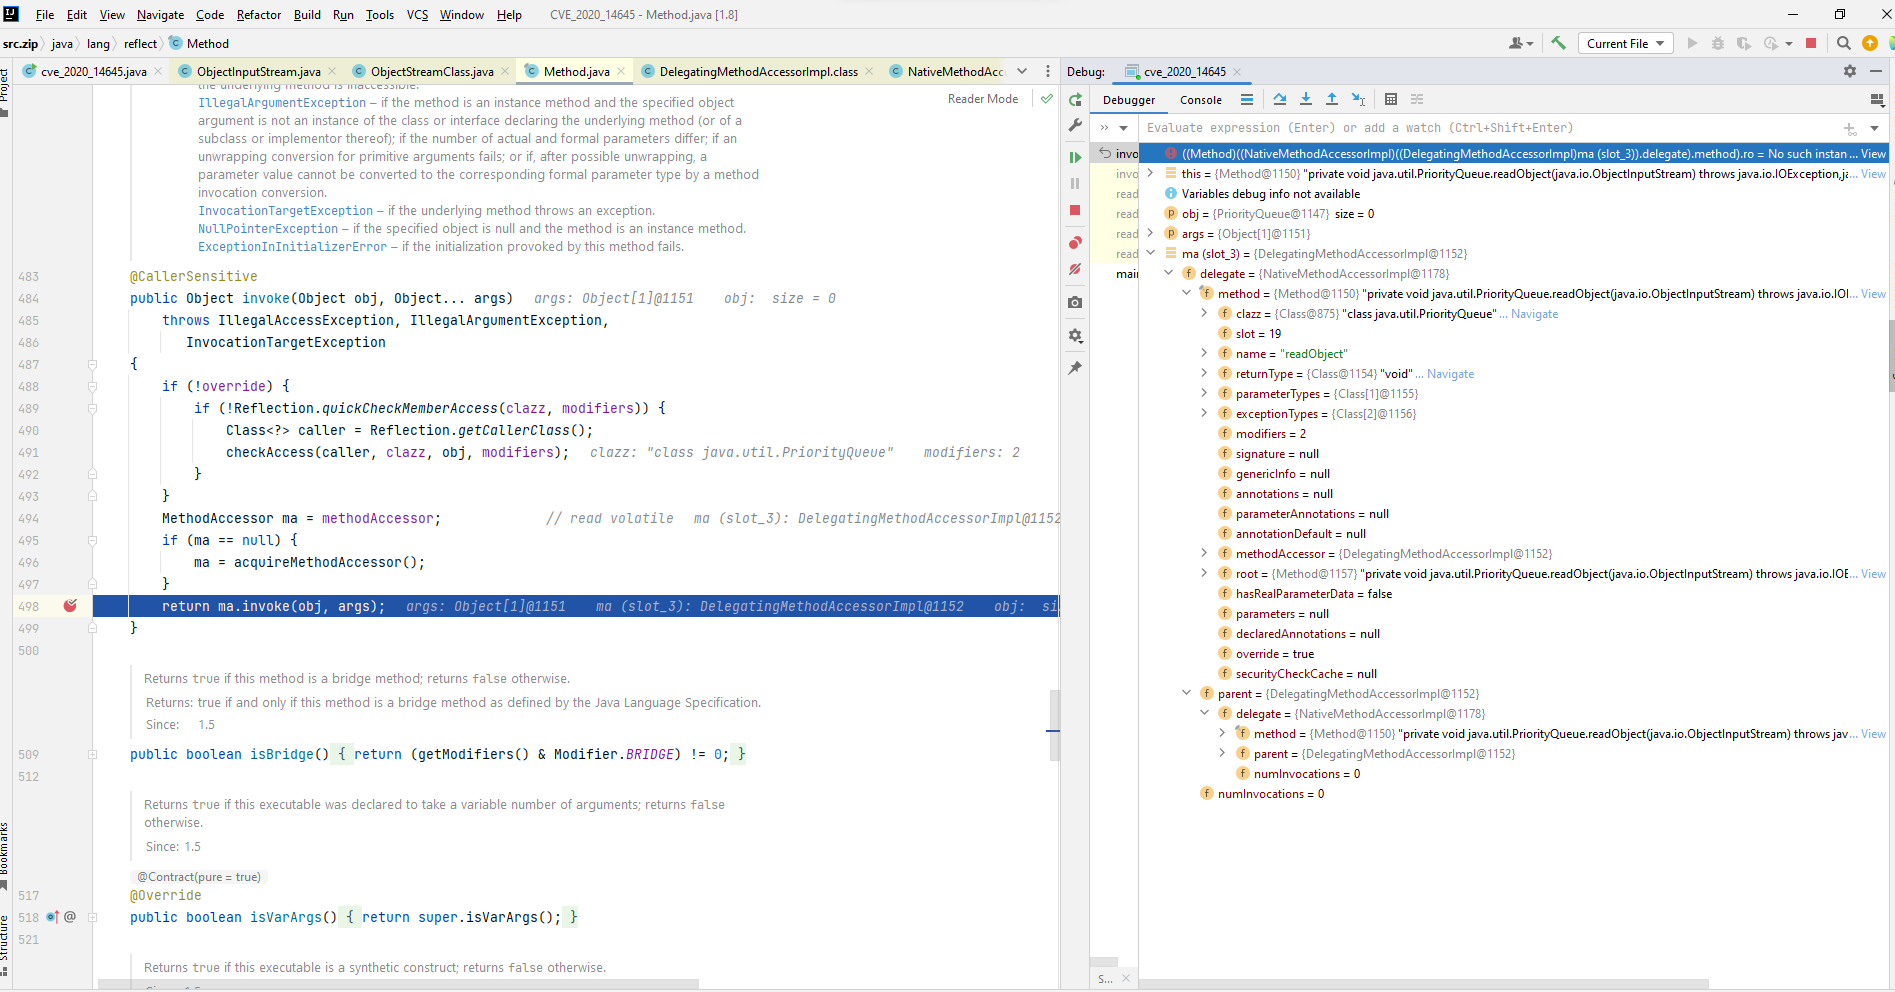Collapse the 'parent = {DelegatingMethodAccessorImpl@1152}' node
This screenshot has width=1895, height=992.
1186,693
